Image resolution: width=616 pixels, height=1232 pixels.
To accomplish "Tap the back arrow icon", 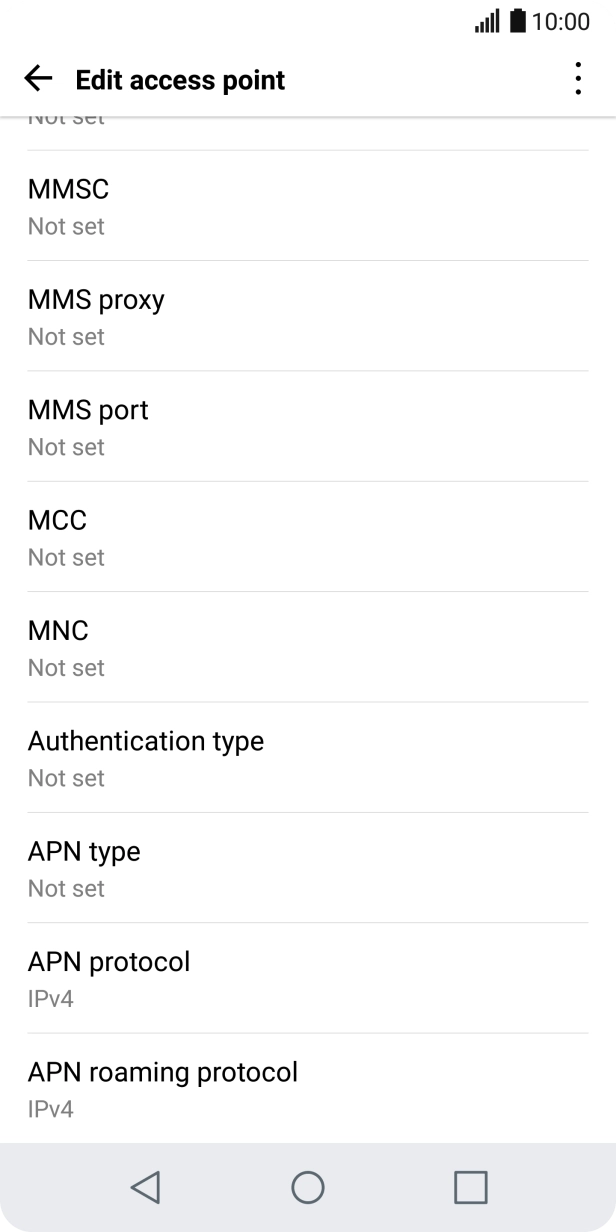I will [38, 79].
